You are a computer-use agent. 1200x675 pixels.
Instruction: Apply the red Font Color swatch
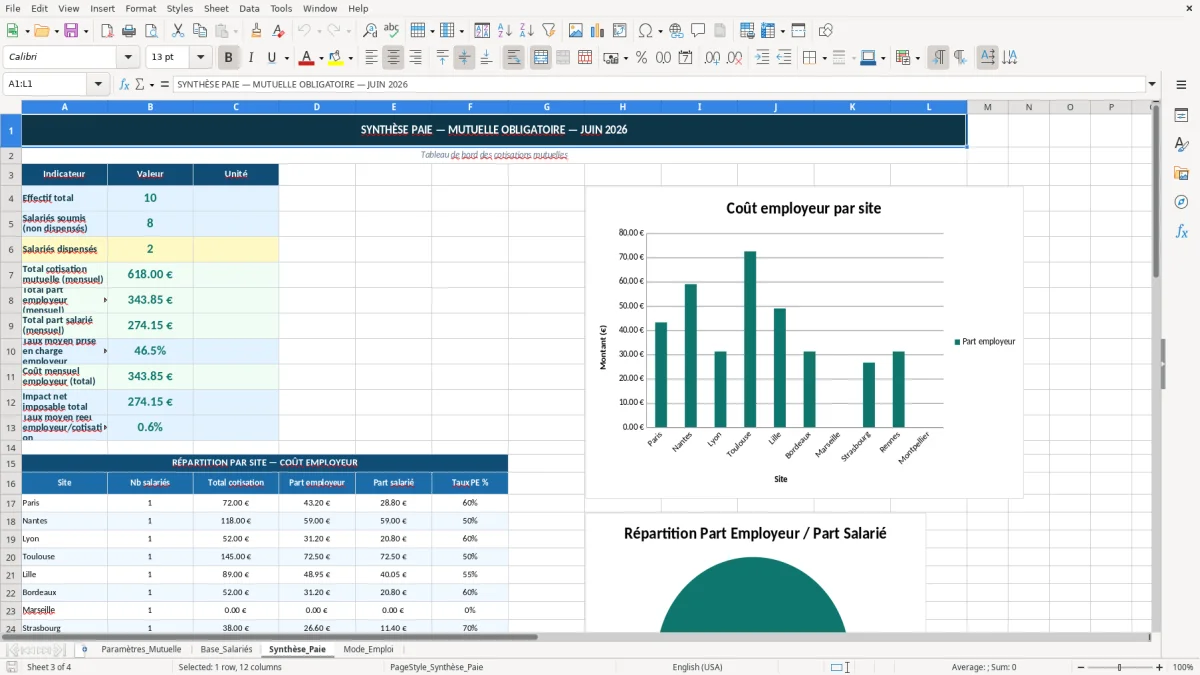[x=306, y=58]
